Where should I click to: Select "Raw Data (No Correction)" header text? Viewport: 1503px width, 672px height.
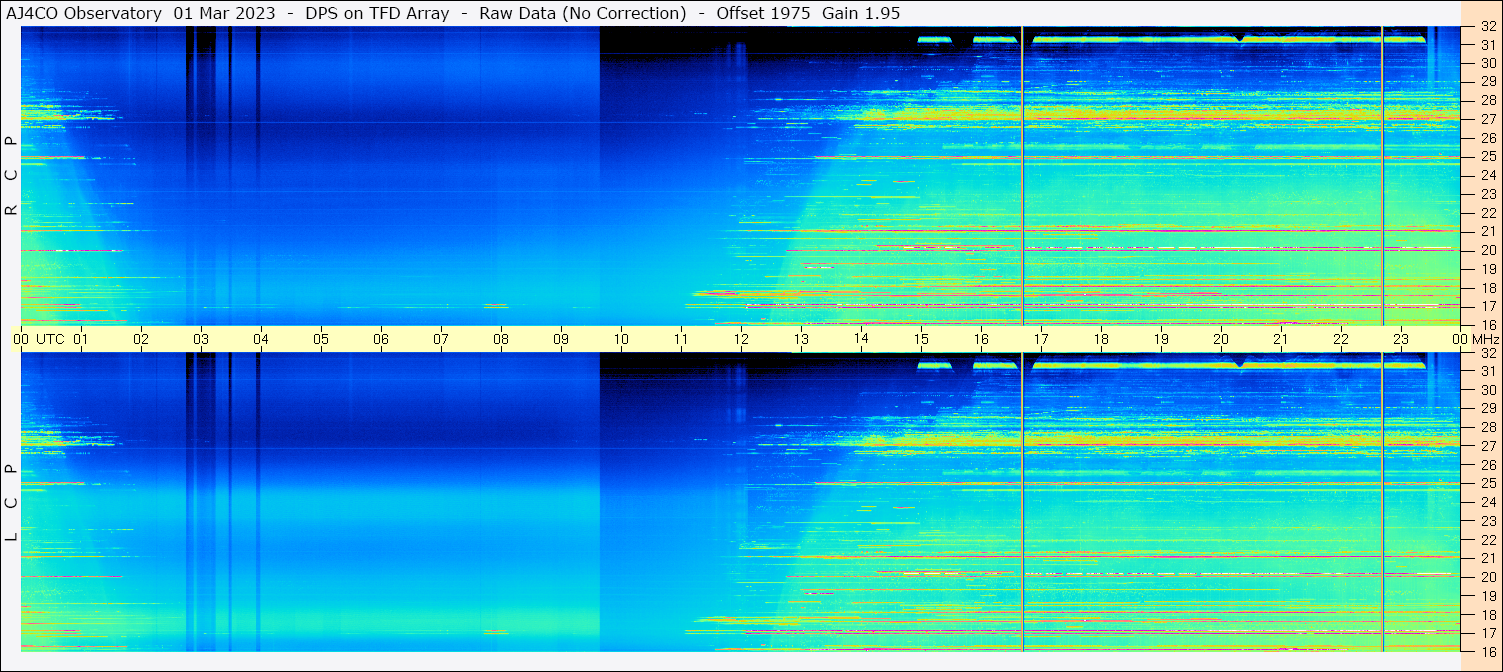[583, 13]
